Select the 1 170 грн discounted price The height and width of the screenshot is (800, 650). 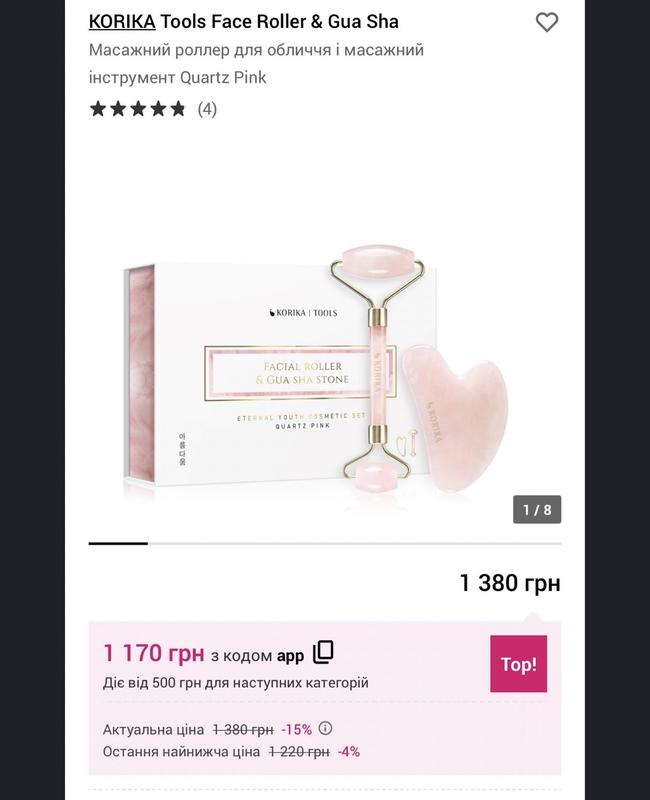[154, 653]
